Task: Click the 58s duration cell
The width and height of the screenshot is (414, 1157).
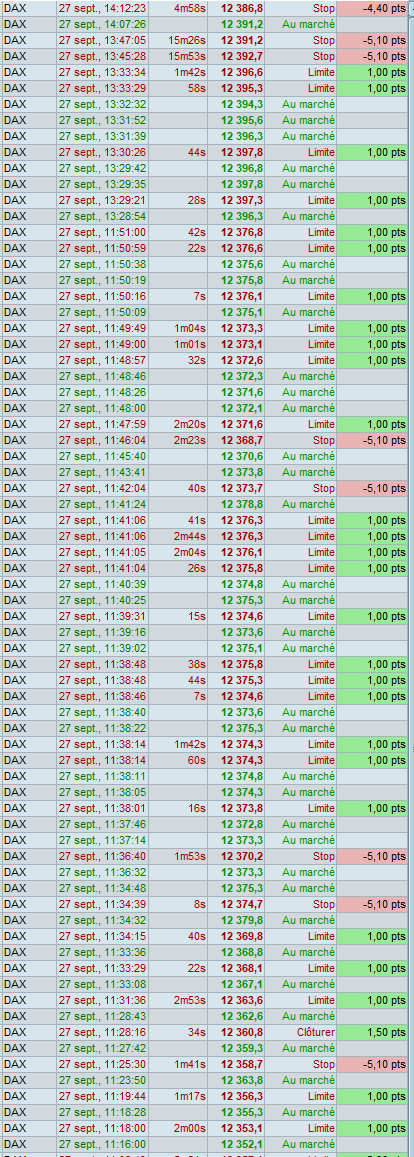Action: 179,88
